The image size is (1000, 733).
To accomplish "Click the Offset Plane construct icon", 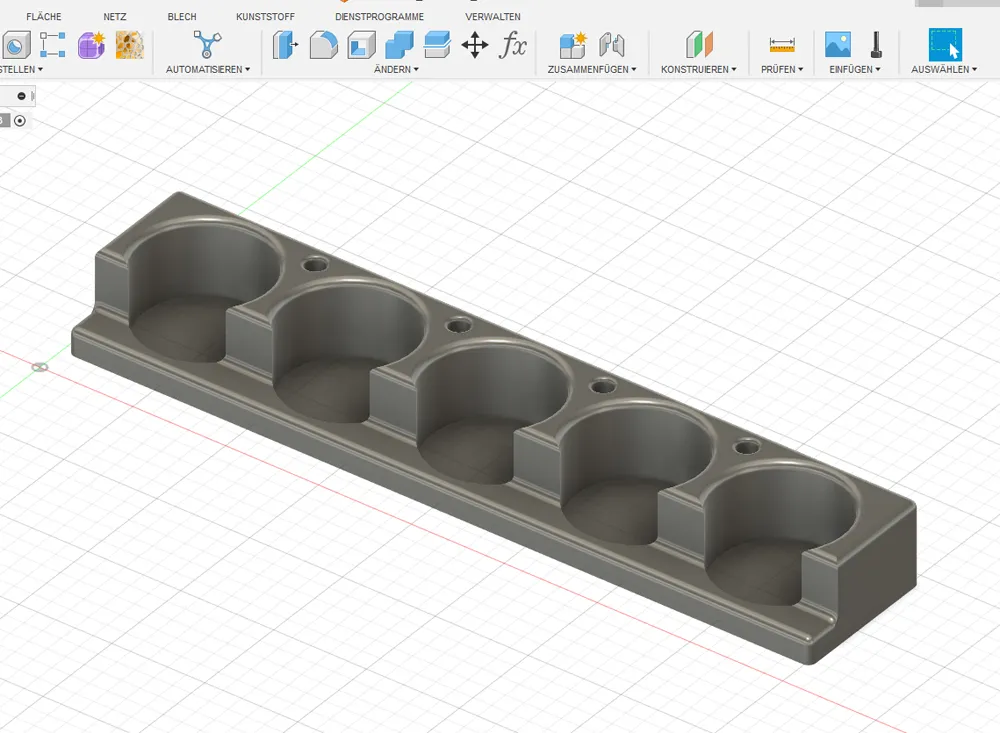I will pyautogui.click(x=699, y=44).
